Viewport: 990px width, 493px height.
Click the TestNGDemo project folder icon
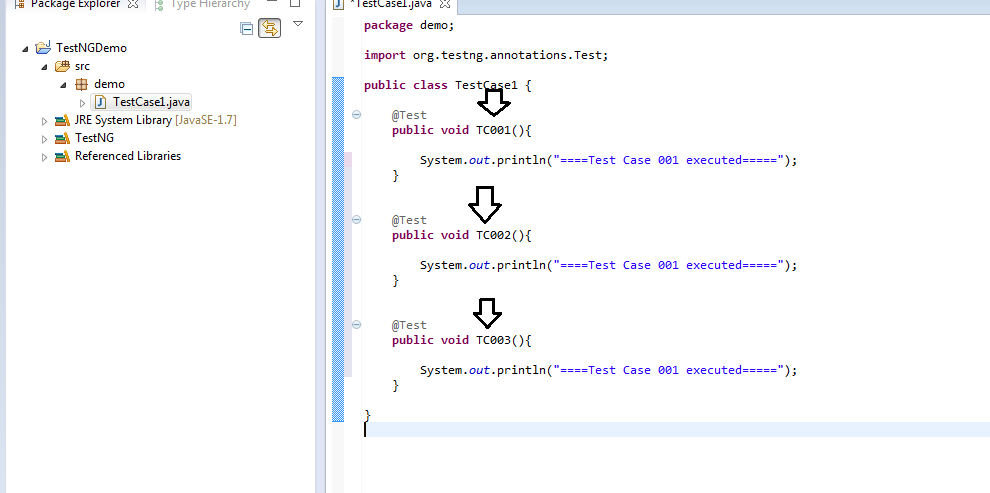click(43, 48)
